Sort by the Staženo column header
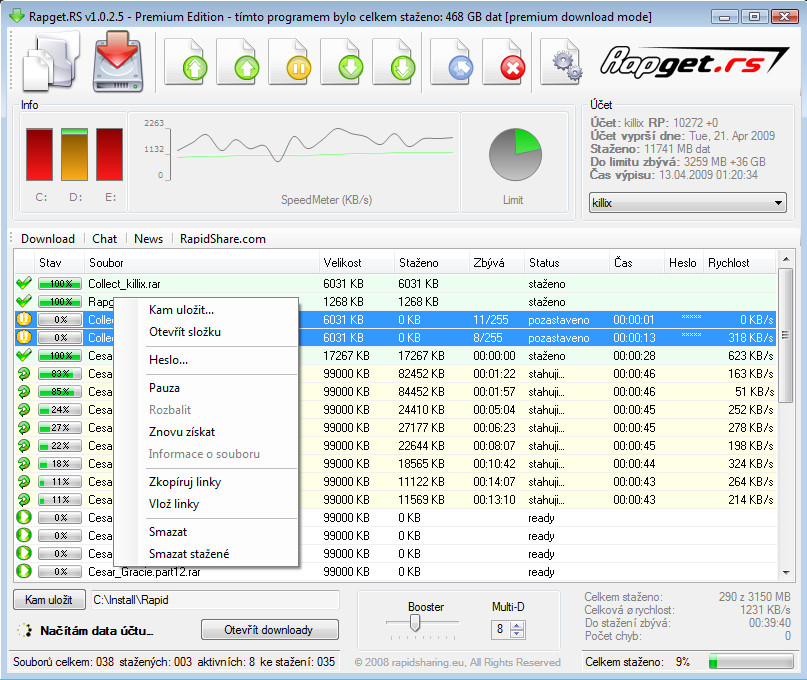 click(432, 263)
